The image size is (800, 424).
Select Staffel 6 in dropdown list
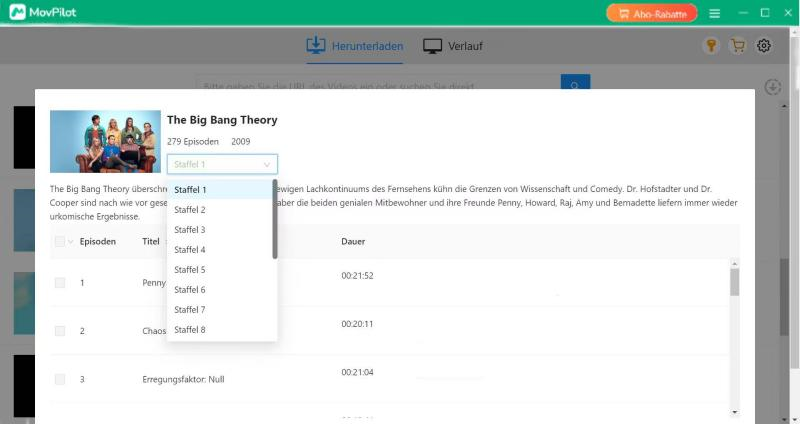[x=190, y=290]
